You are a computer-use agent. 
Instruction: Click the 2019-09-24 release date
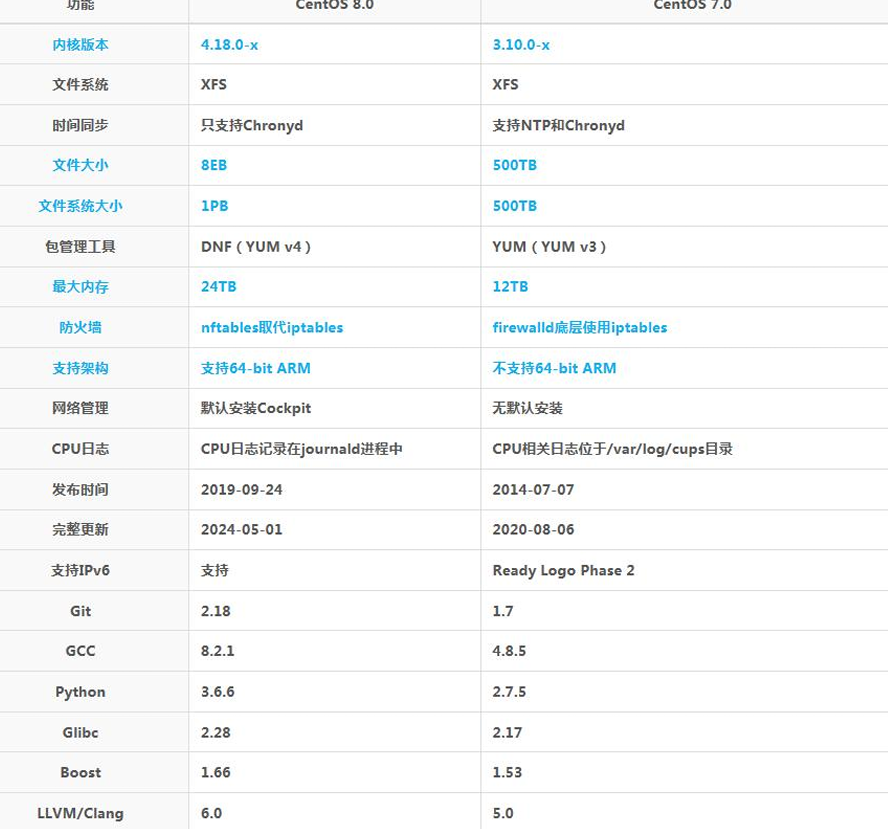242,489
